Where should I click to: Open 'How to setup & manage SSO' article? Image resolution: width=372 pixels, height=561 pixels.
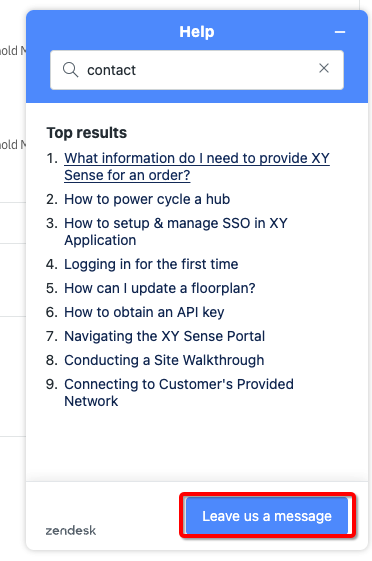[176, 231]
